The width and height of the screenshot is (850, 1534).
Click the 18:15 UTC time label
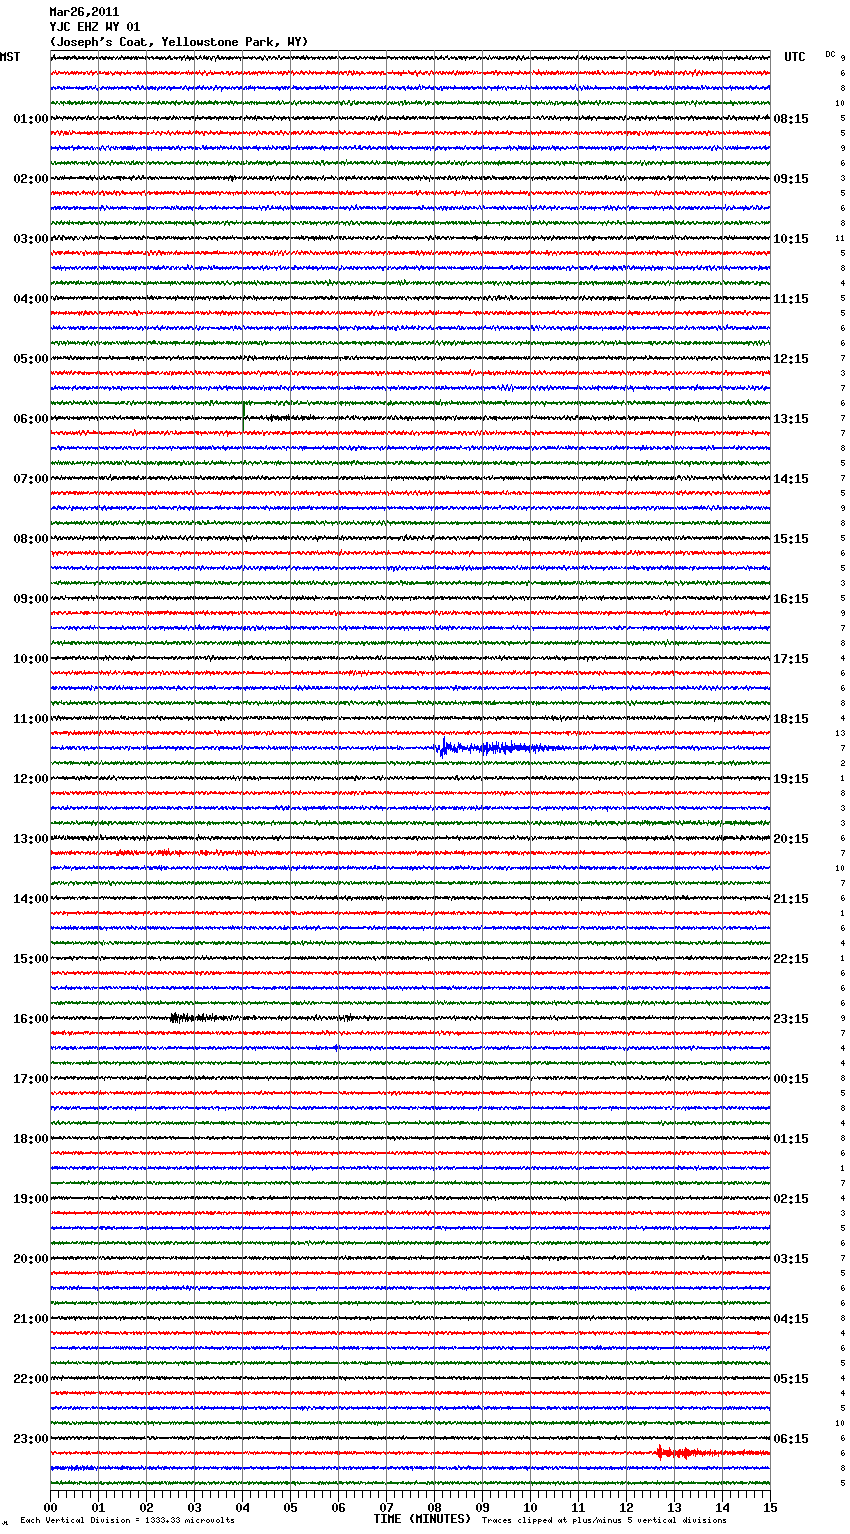[x=791, y=719]
